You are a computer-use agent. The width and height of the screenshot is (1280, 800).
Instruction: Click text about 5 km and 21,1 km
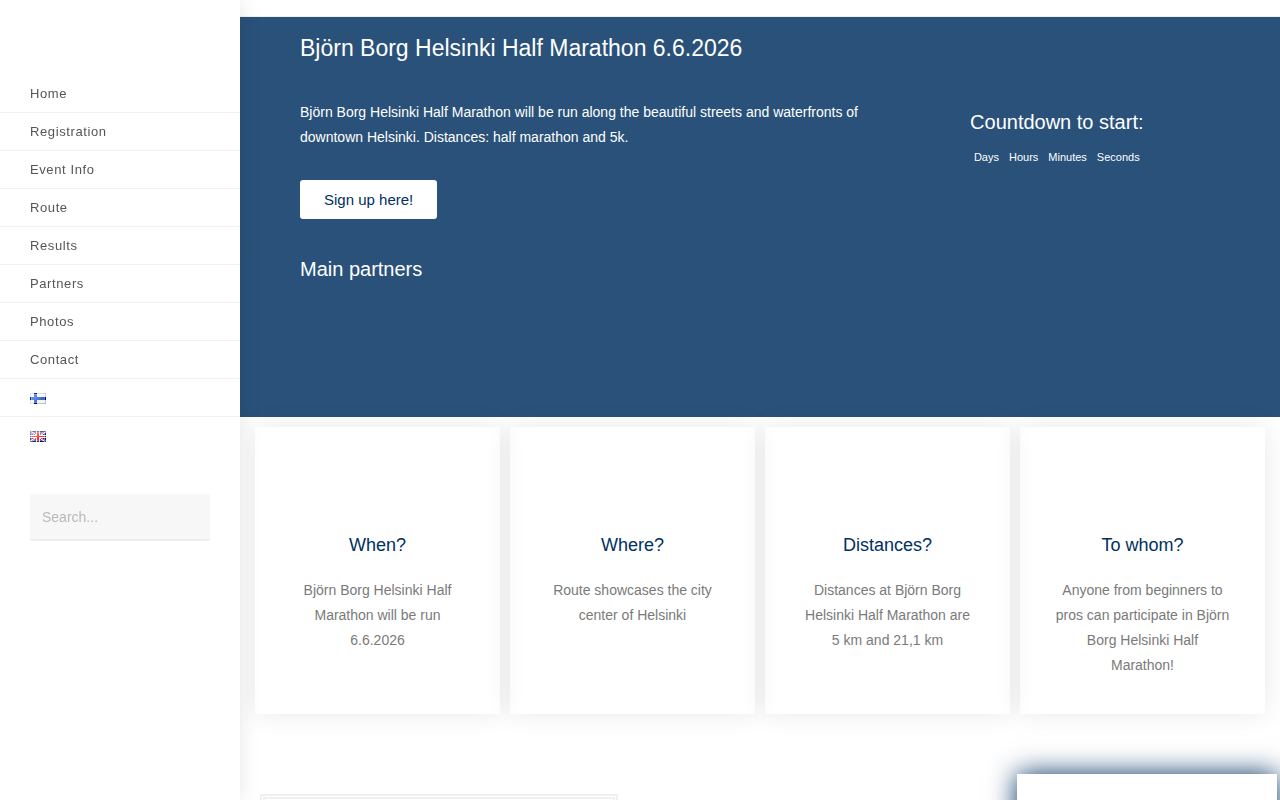tap(887, 615)
